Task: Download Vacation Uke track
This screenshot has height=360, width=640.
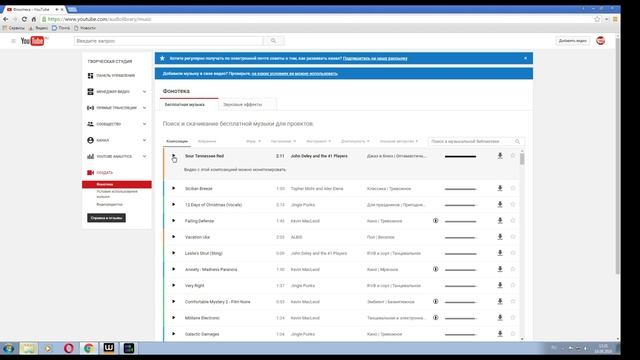Action: (500, 237)
